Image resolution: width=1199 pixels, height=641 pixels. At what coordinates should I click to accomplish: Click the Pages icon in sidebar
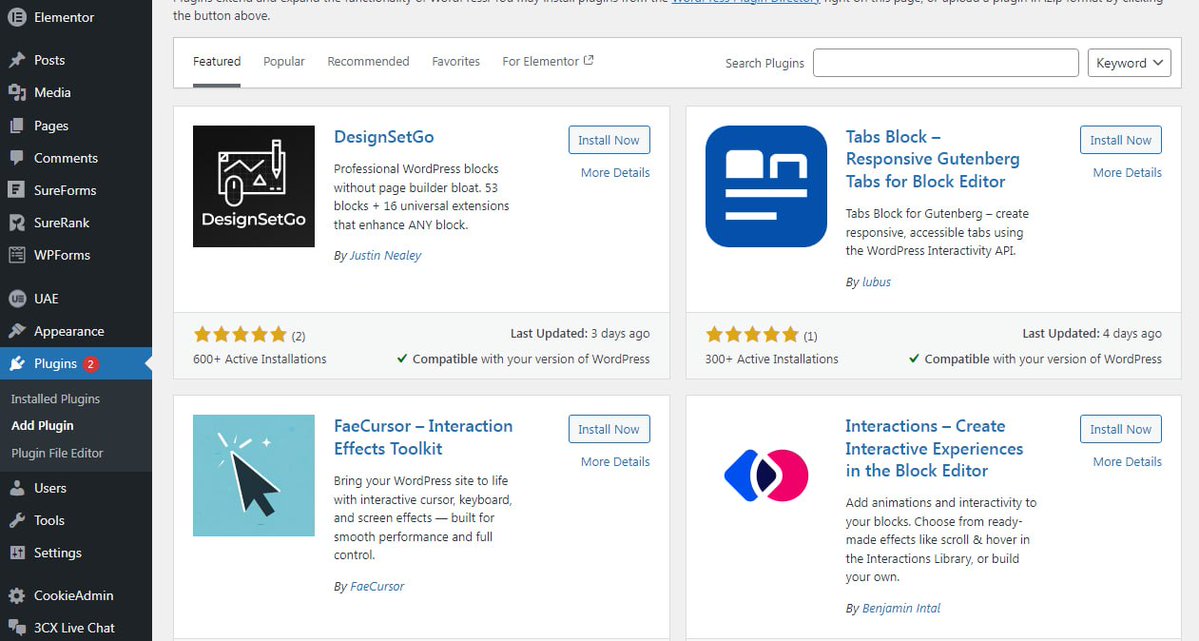[17, 125]
